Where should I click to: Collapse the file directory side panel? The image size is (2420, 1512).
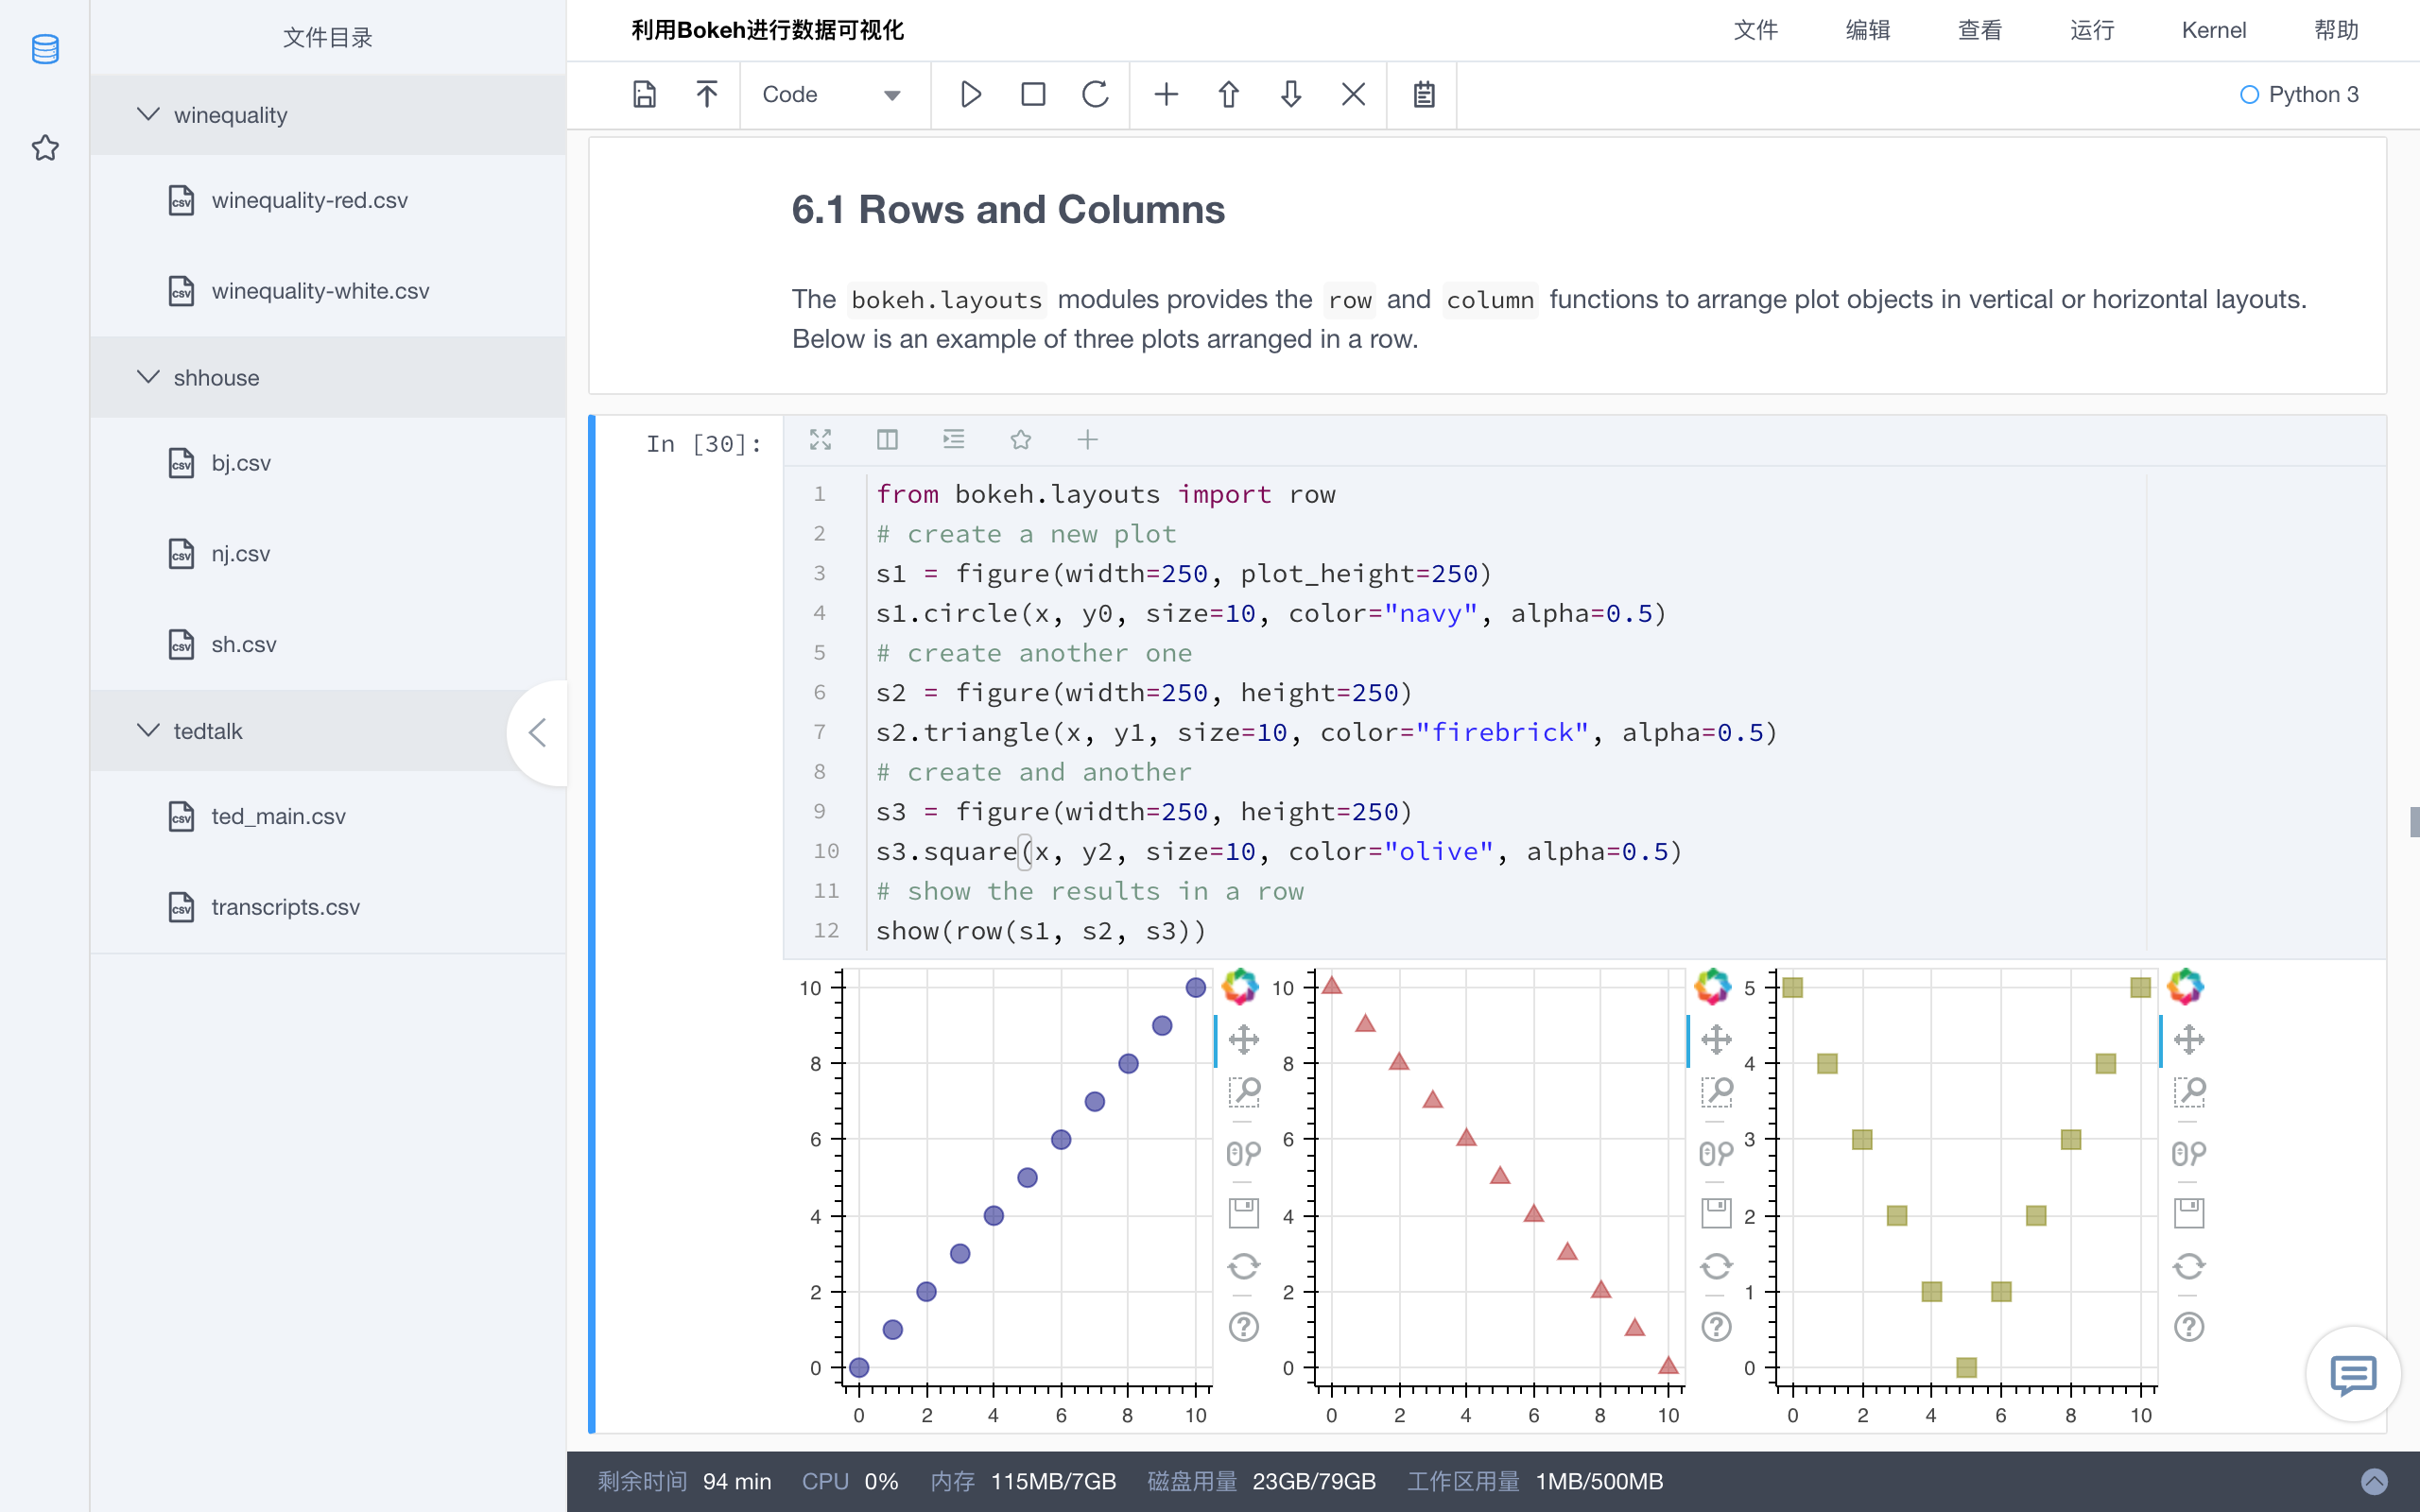(x=537, y=733)
